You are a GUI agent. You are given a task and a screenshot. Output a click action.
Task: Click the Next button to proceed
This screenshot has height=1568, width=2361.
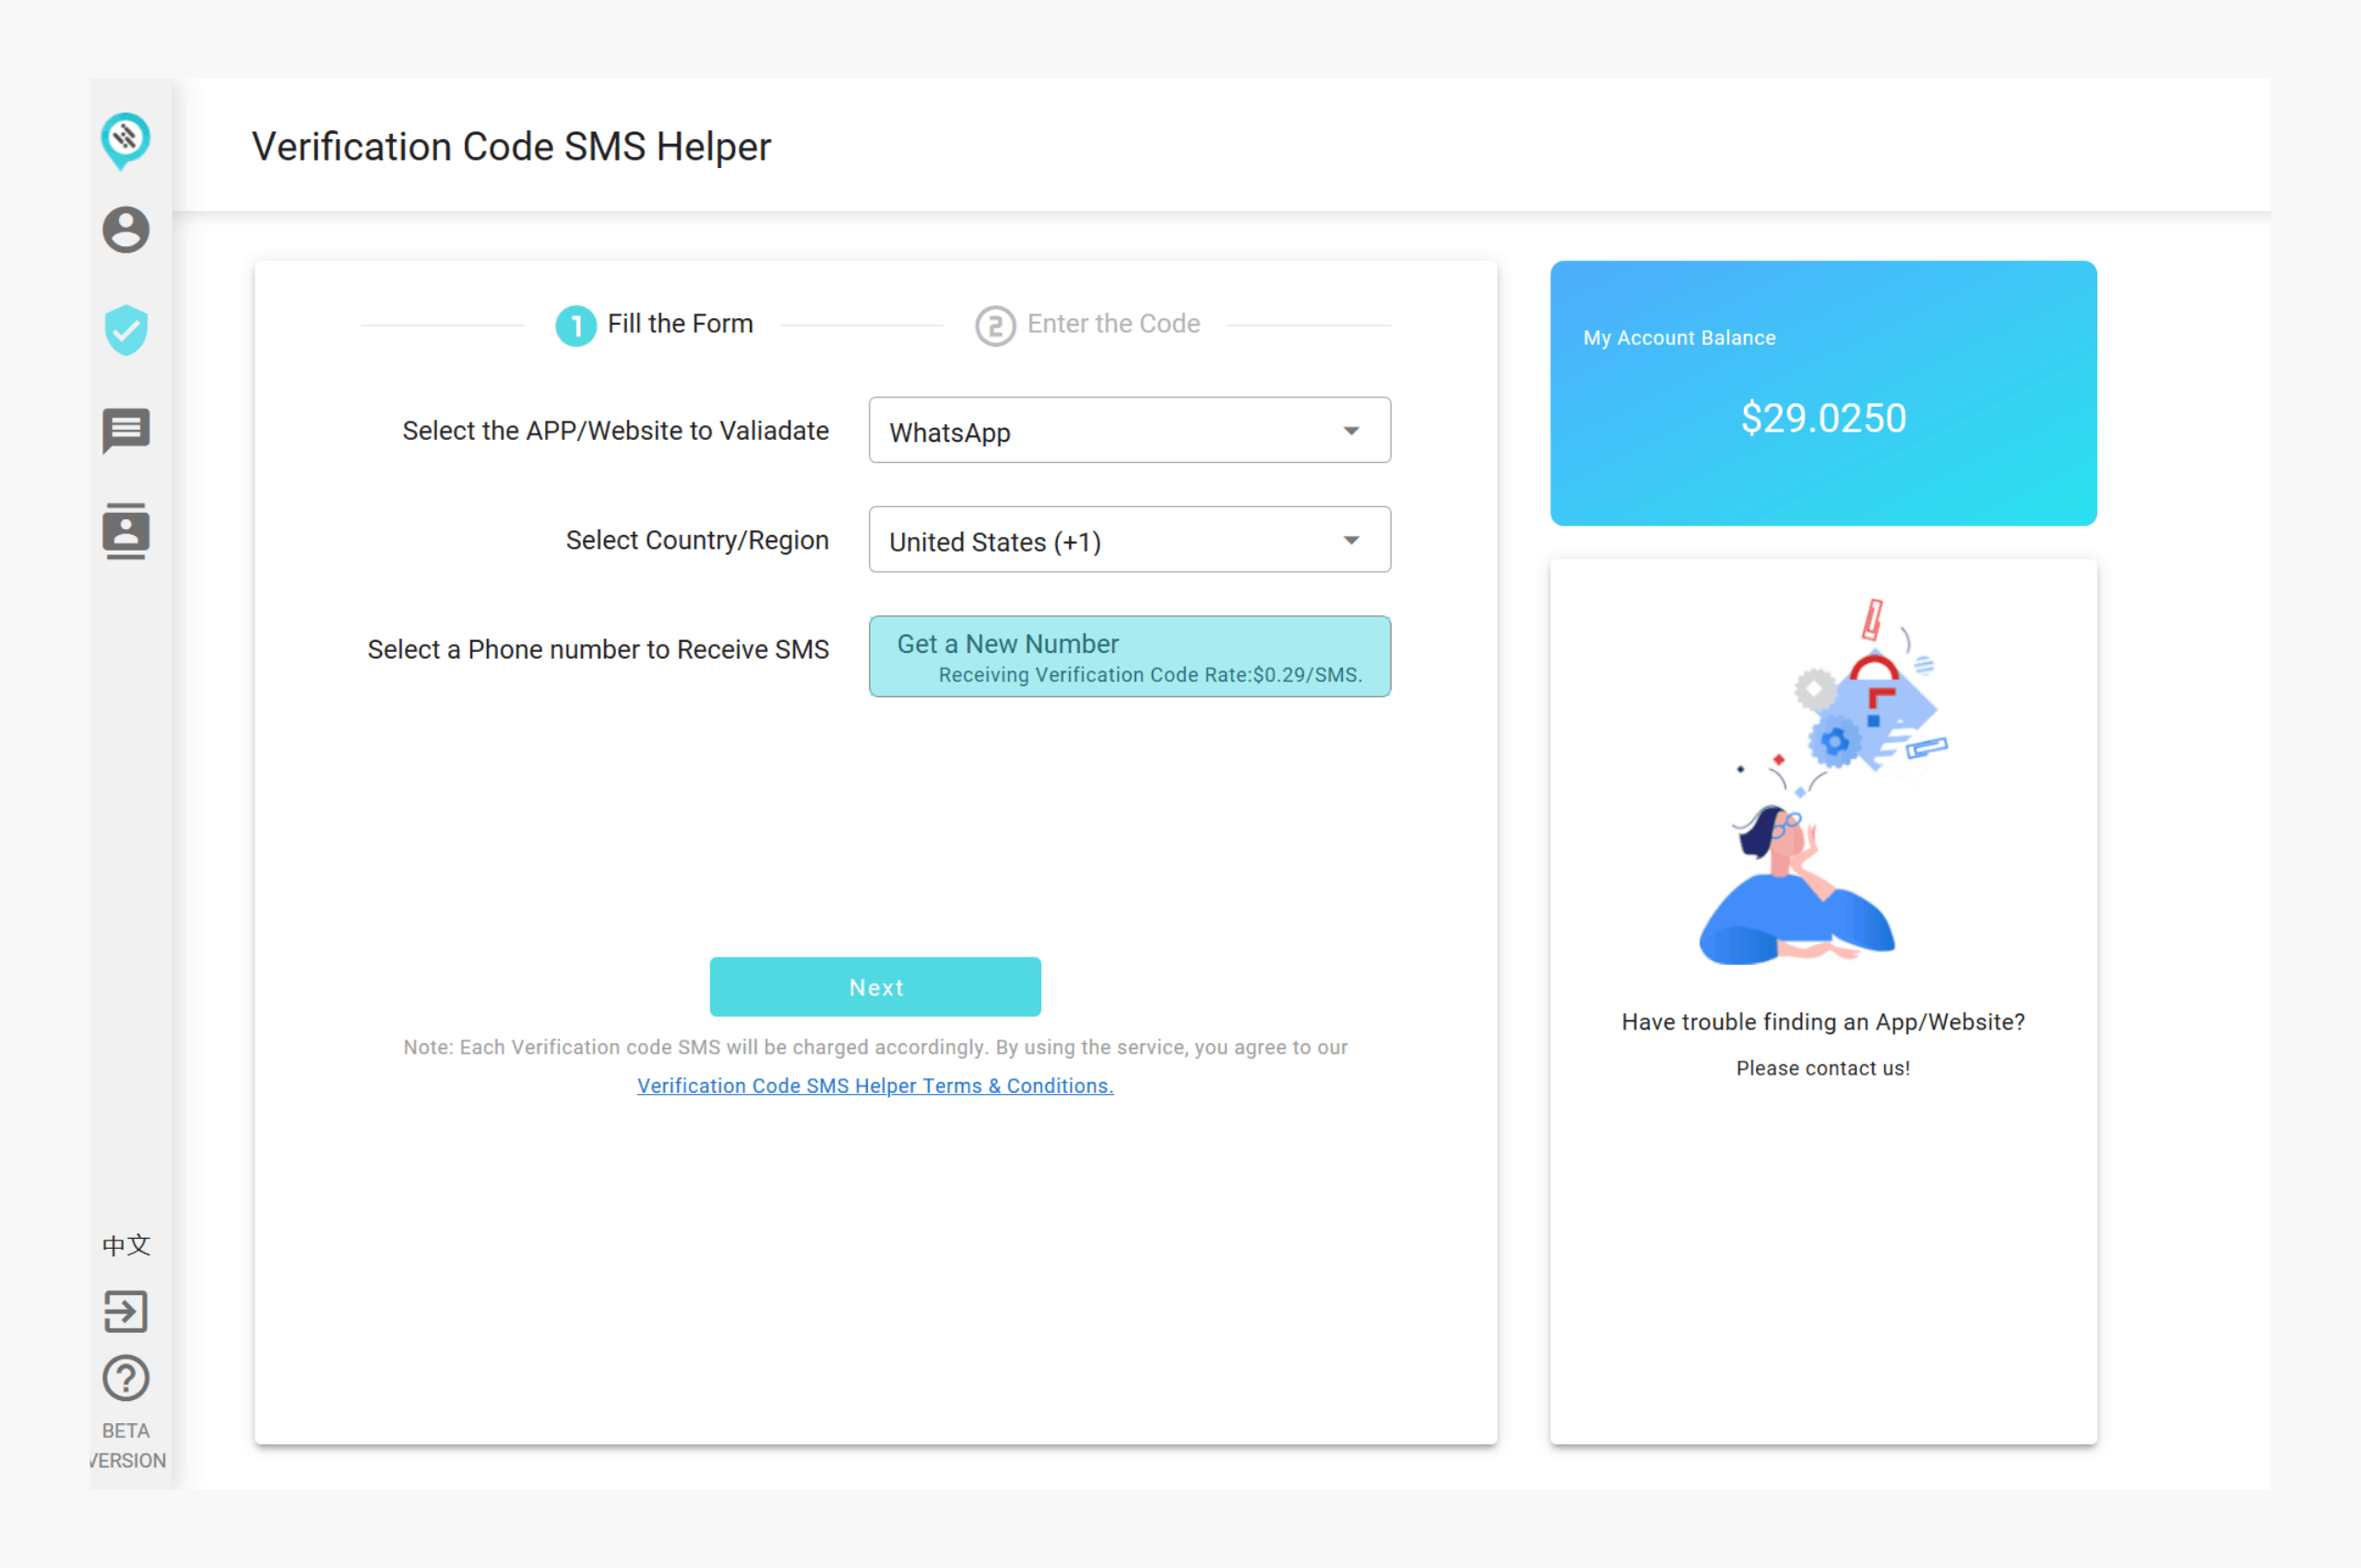pyautogui.click(x=876, y=985)
